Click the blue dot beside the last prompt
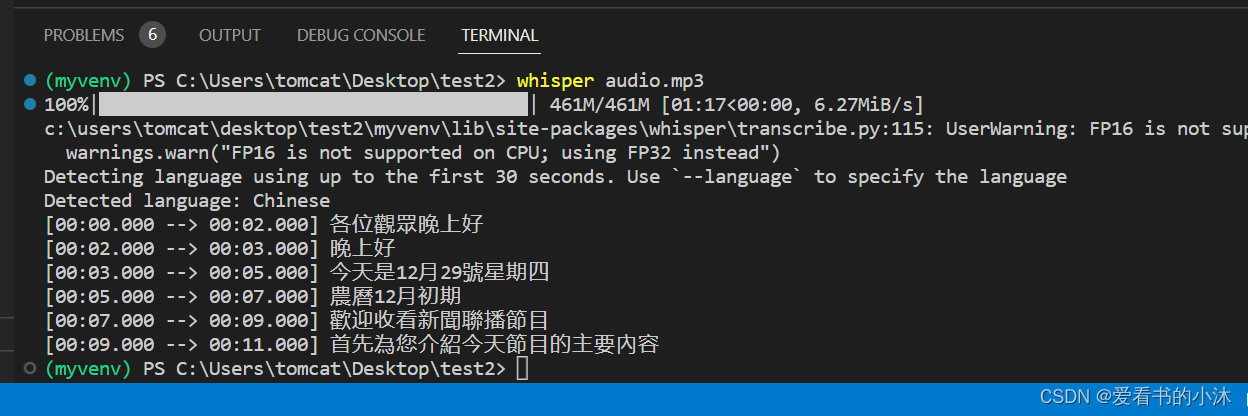This screenshot has width=1248, height=416. tap(30, 368)
